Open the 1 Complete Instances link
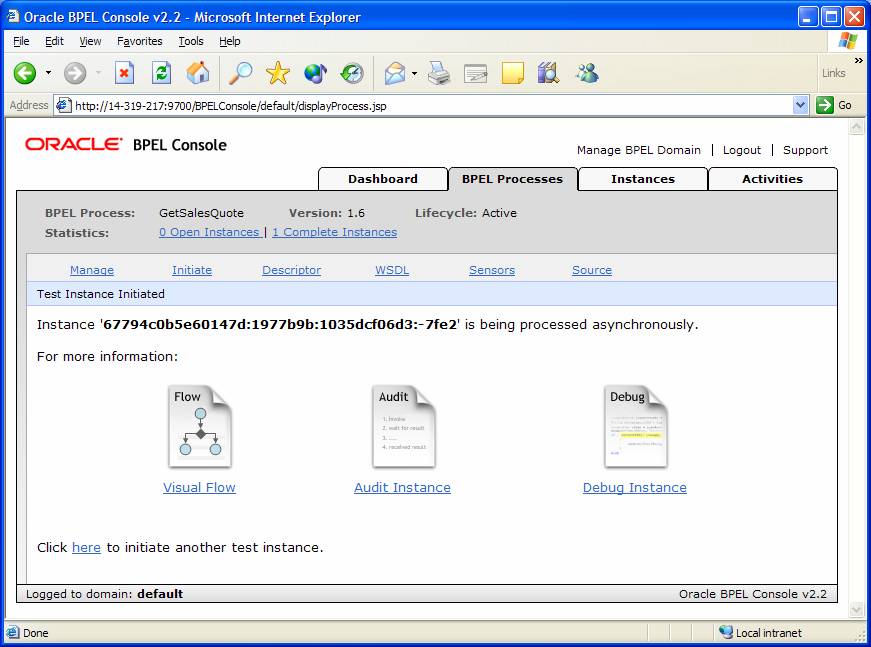Viewport: 871px width, 647px height. 334,232
